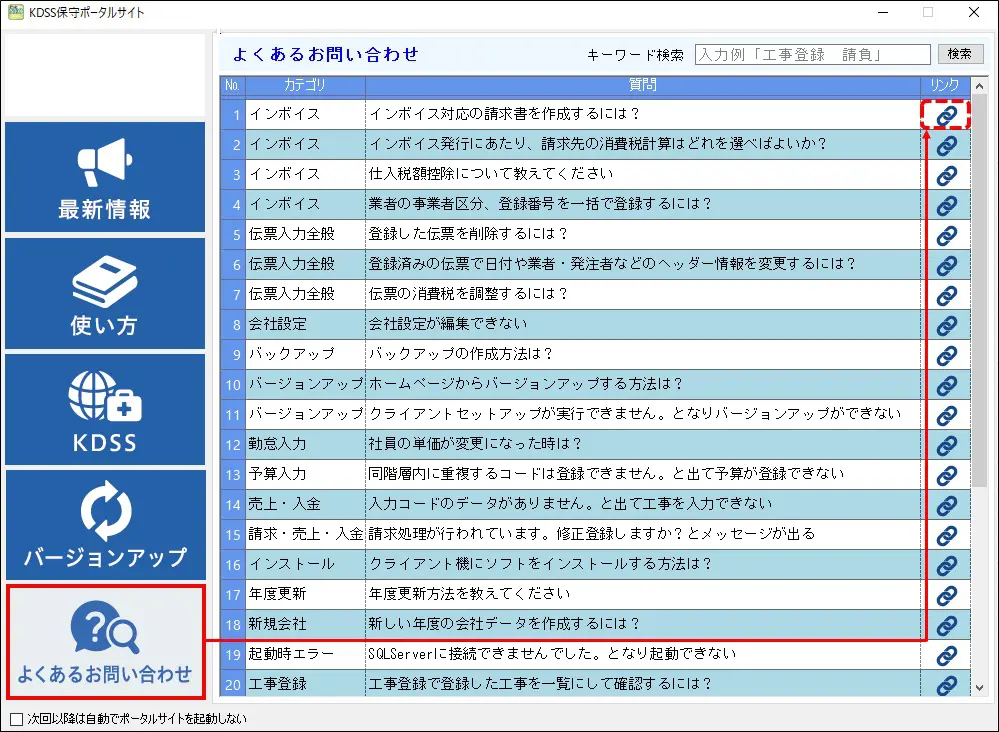Open link icon for row 5 登録した伝票を削除
Image resolution: width=999 pixels, height=732 pixels.
(946, 235)
